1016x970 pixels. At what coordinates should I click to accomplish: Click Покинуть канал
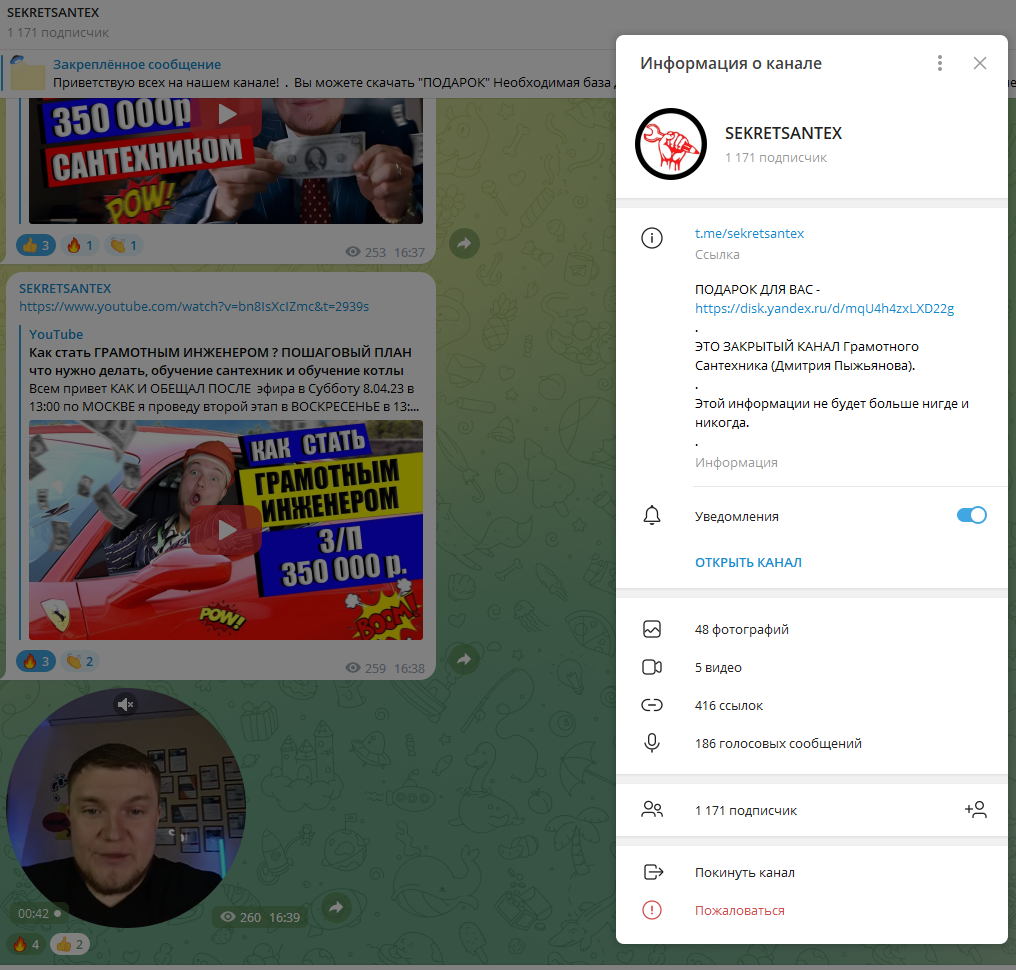tap(745, 873)
